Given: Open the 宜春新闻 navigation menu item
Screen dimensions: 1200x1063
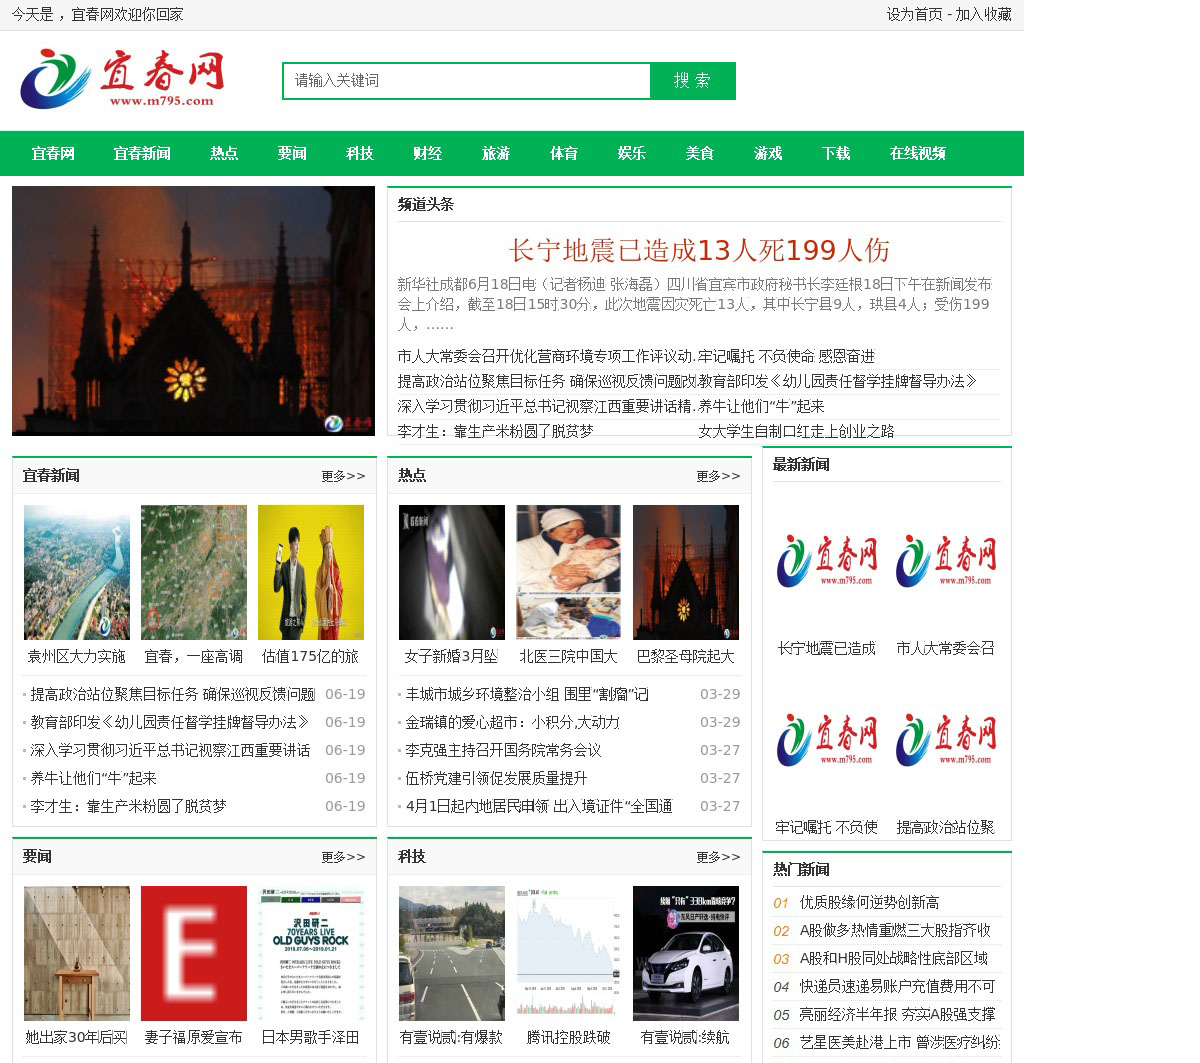Looking at the screenshot, I should coord(142,153).
